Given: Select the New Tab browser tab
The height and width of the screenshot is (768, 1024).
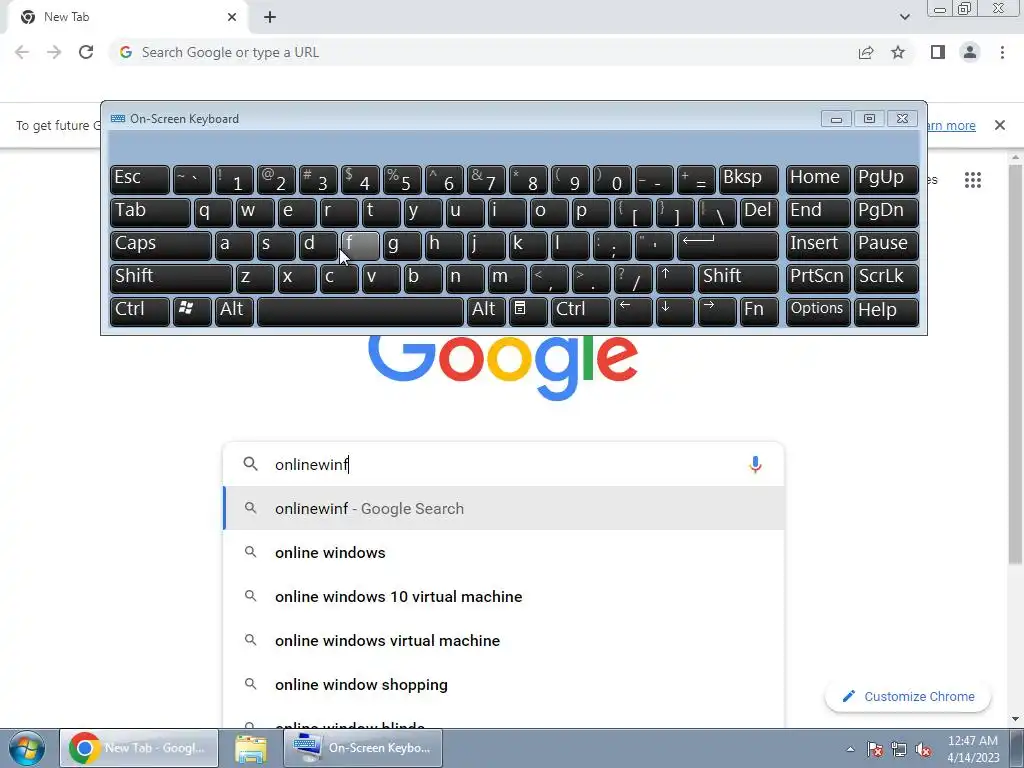Looking at the screenshot, I should point(128,17).
